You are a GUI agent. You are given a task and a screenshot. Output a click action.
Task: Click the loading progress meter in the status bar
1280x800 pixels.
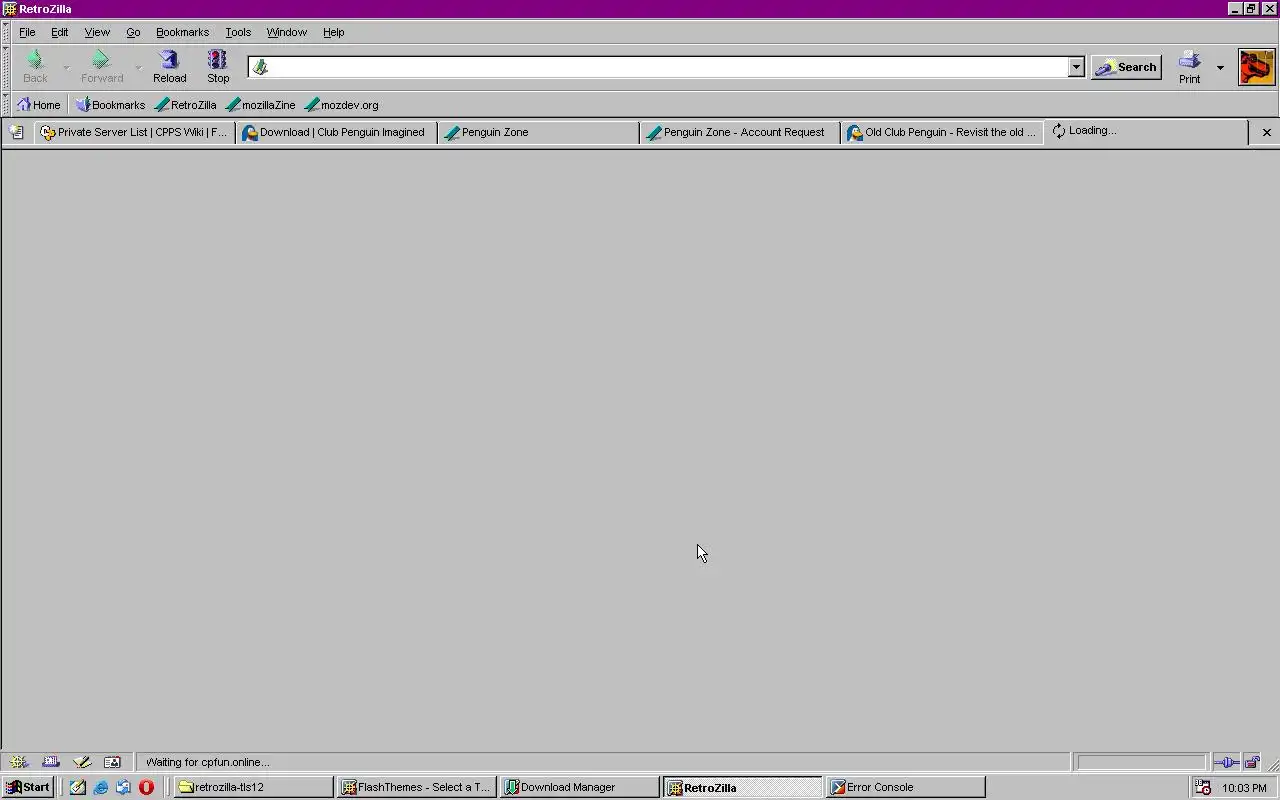(1141, 762)
